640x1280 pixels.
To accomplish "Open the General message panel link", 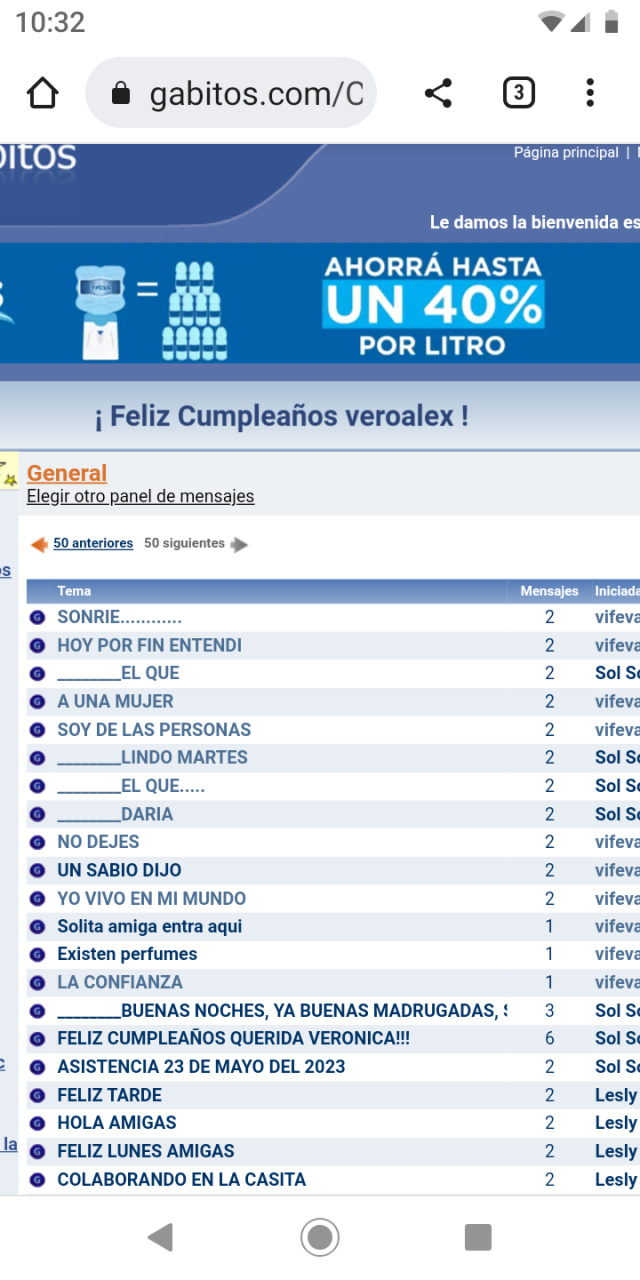I will tap(67, 473).
